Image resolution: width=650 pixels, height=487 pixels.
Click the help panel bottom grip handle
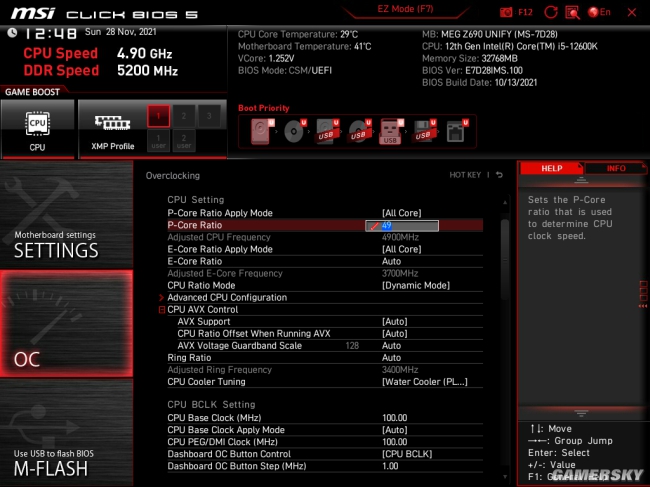[x=581, y=413]
